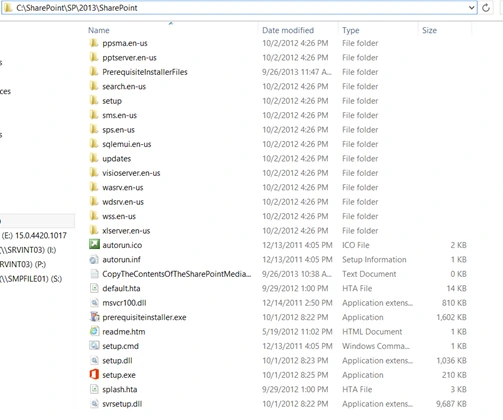
Task: Click the address bar folder icon
Action: click(x=8, y=7)
